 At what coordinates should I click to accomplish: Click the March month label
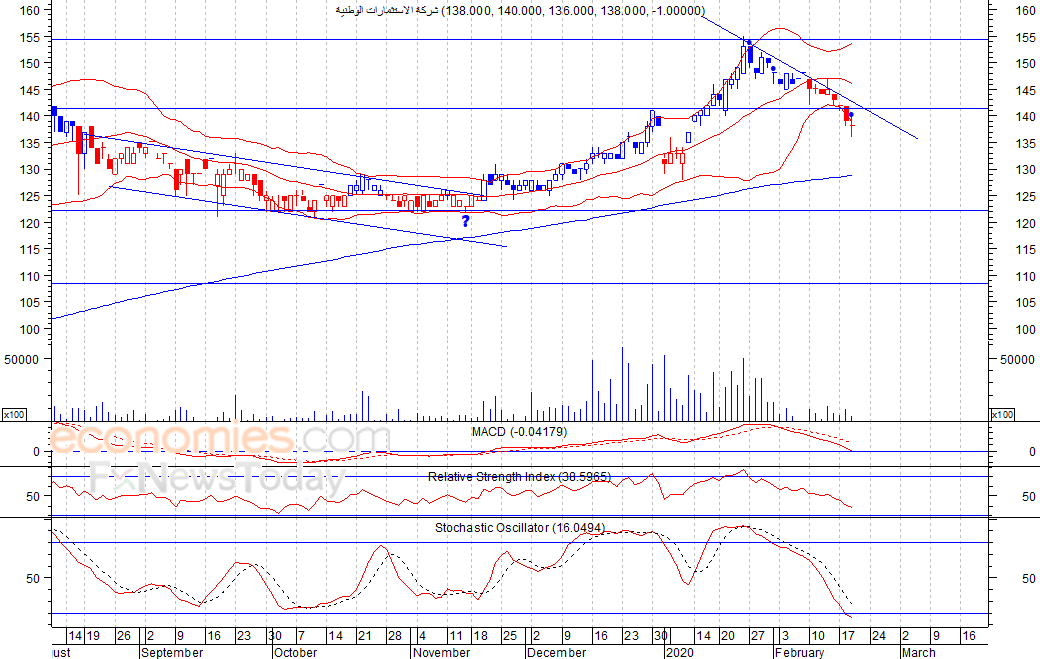click(919, 652)
